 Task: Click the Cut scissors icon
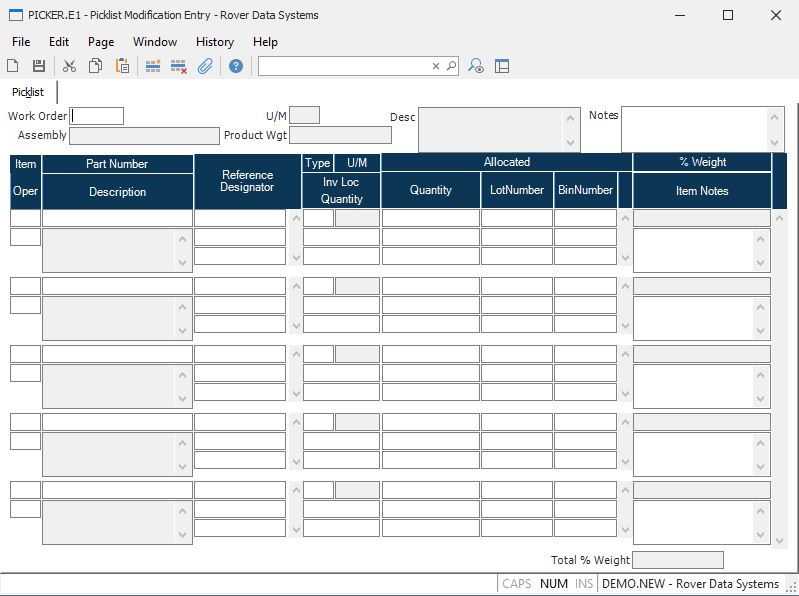(69, 66)
